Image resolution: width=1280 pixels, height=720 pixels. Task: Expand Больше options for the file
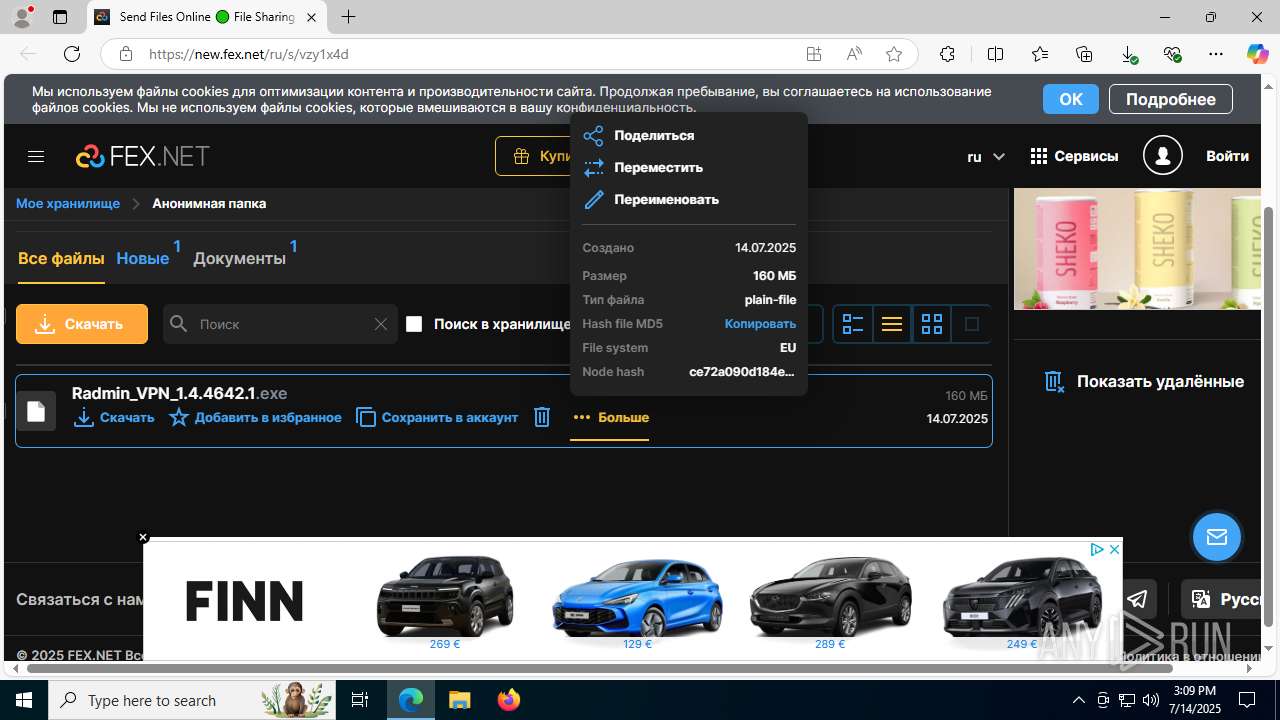(x=610, y=417)
